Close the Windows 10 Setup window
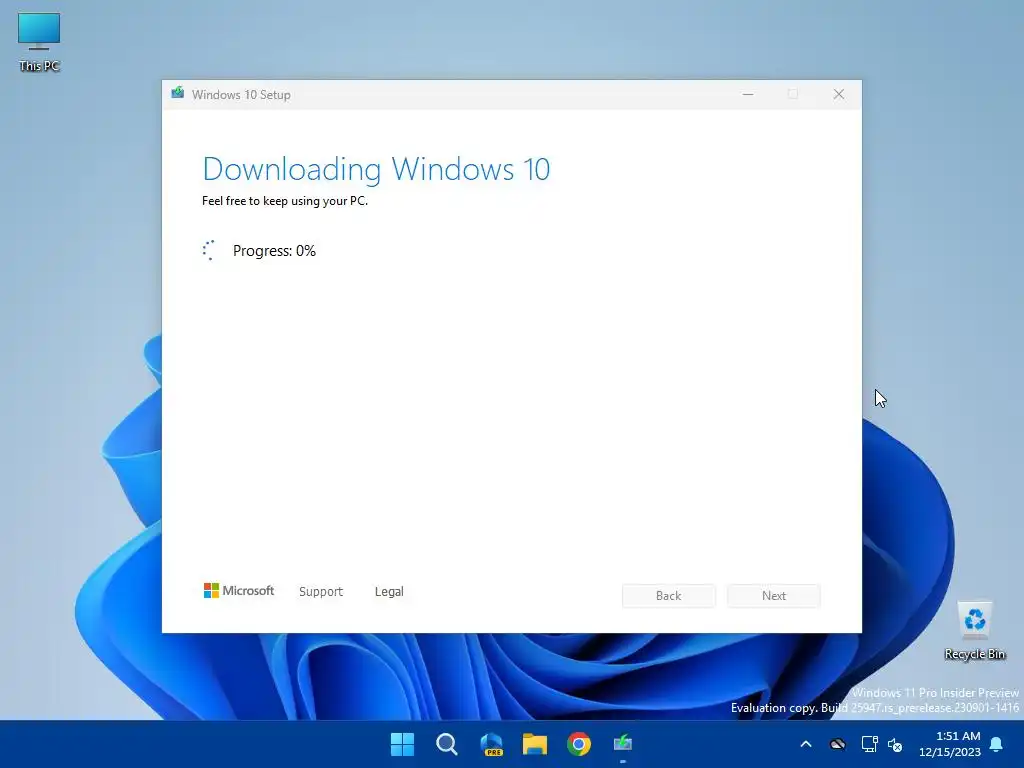The width and height of the screenshot is (1024, 768). click(x=839, y=94)
